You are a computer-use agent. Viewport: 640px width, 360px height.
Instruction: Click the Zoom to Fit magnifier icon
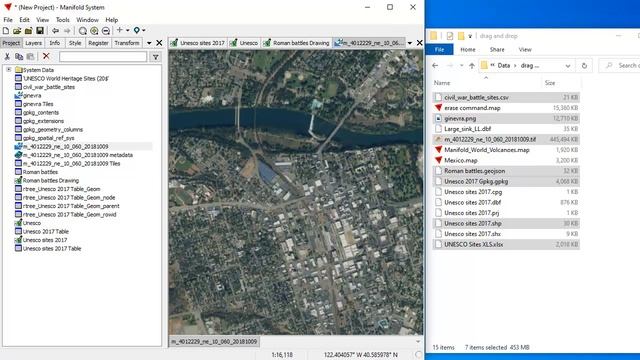(82, 31)
